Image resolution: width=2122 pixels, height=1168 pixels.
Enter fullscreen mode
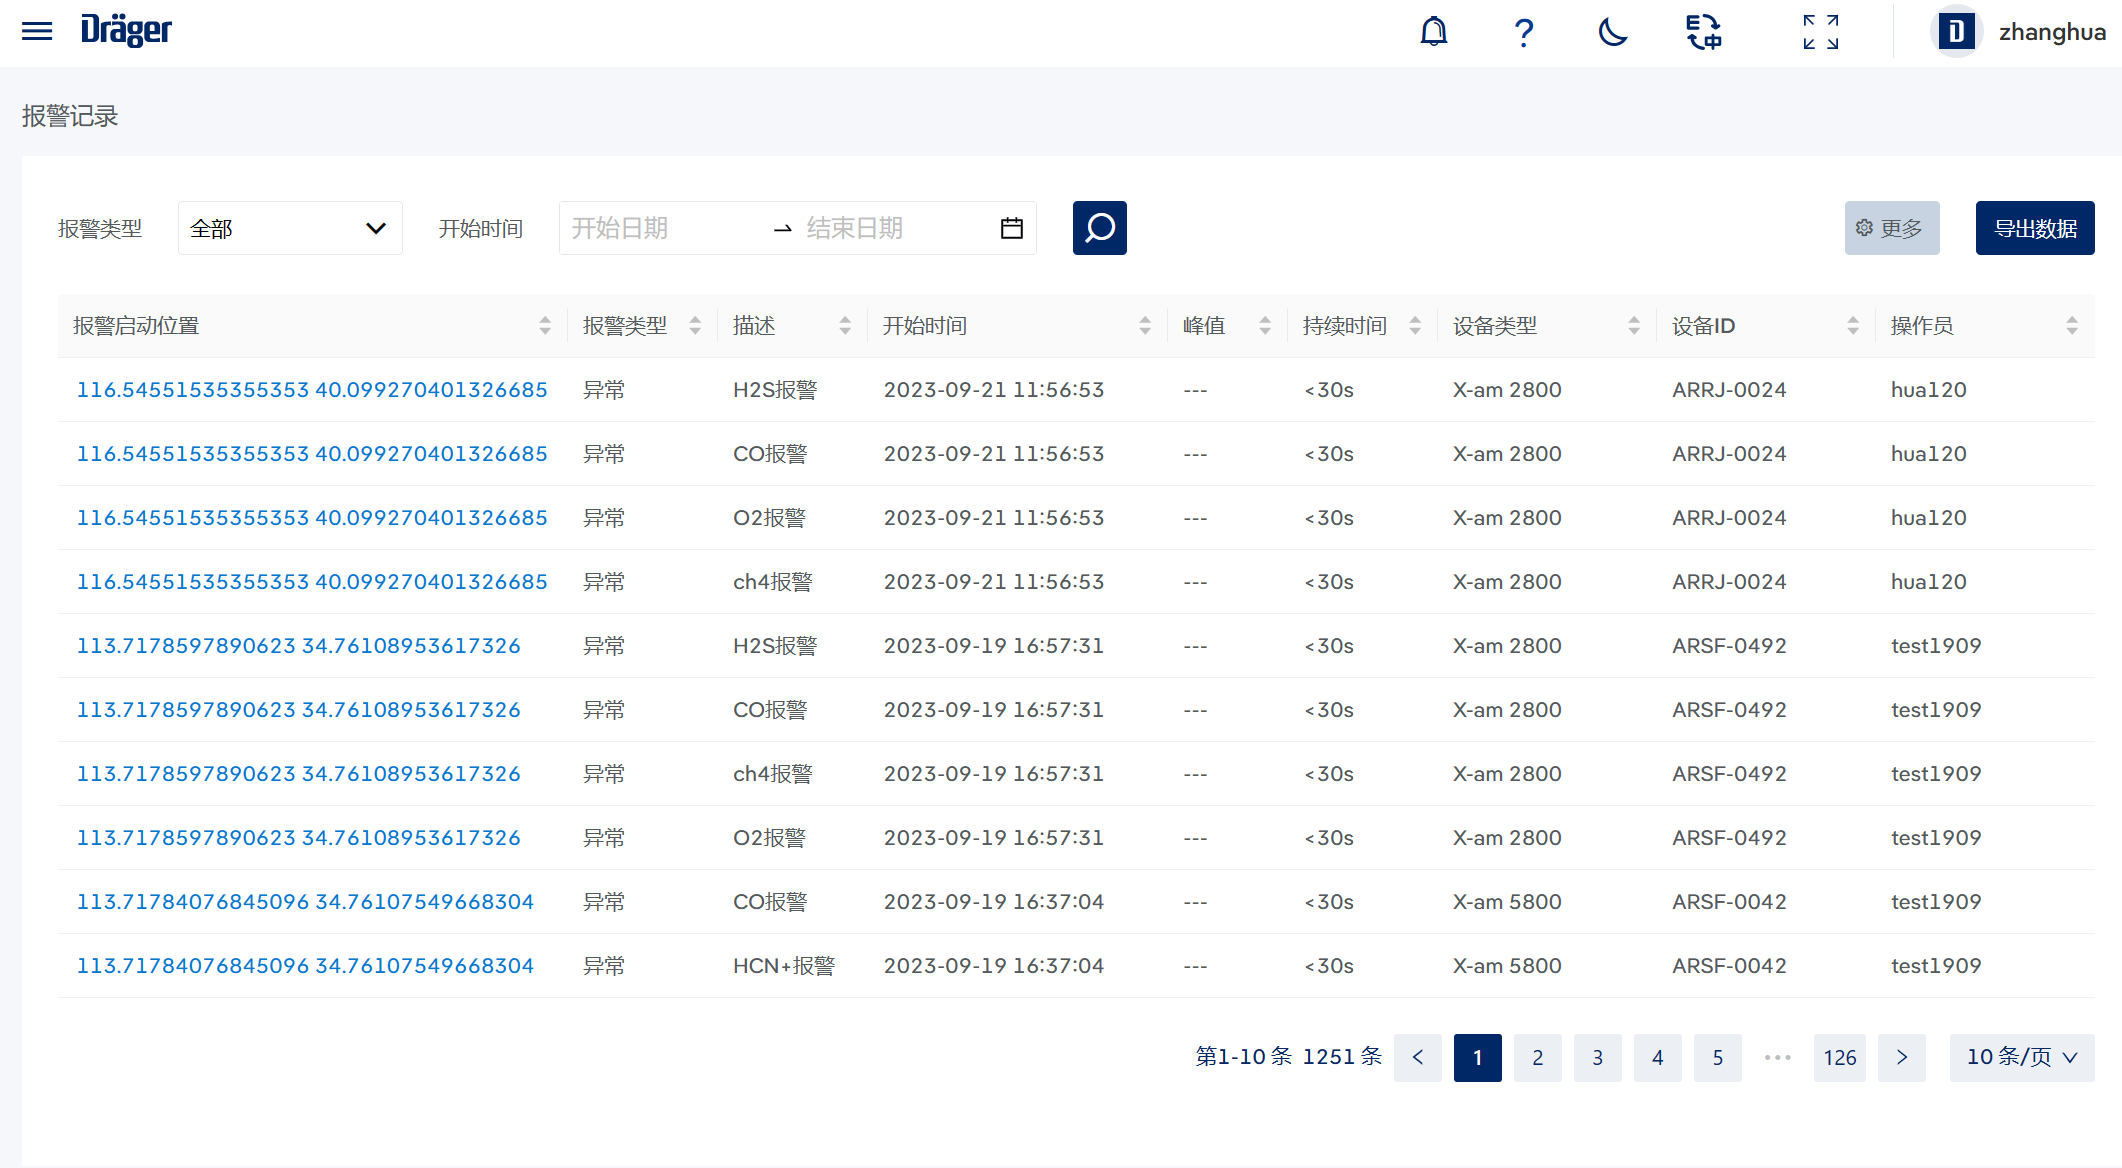pos(1820,32)
